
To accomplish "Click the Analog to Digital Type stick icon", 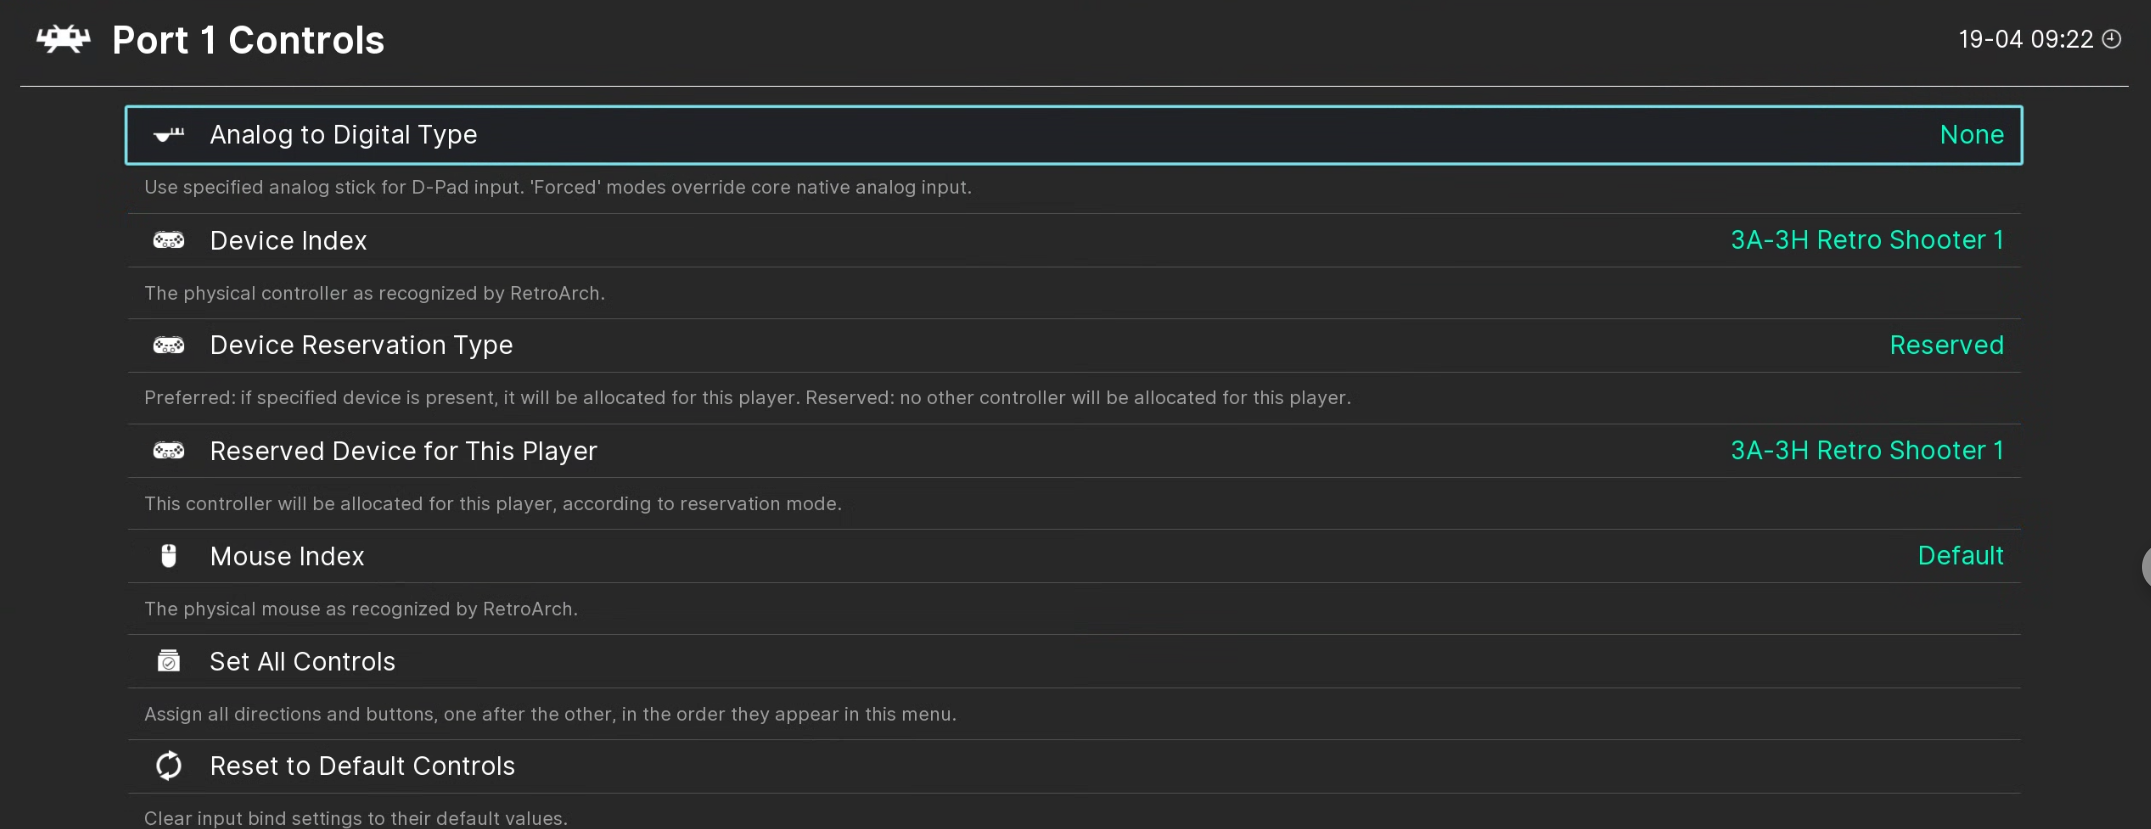I will pyautogui.click(x=169, y=135).
